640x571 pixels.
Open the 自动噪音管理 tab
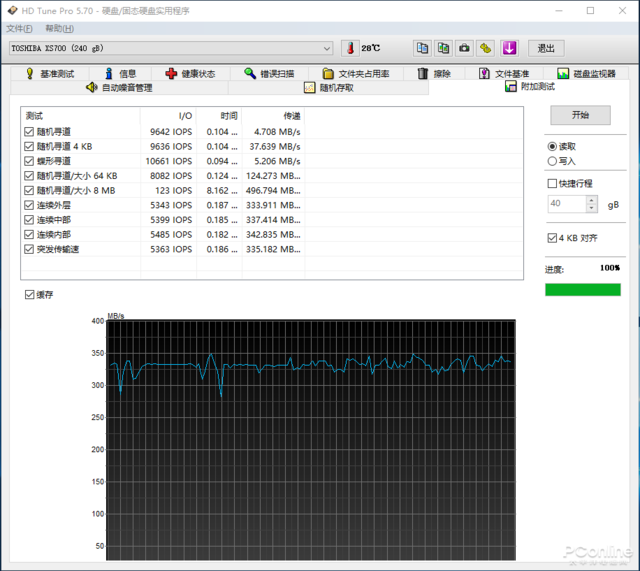point(119,87)
